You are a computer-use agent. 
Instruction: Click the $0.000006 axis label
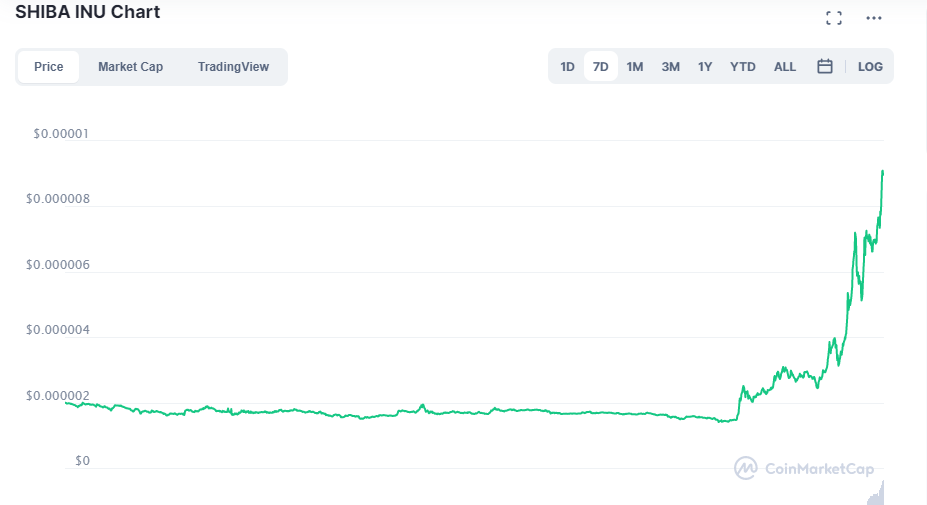tap(58, 264)
